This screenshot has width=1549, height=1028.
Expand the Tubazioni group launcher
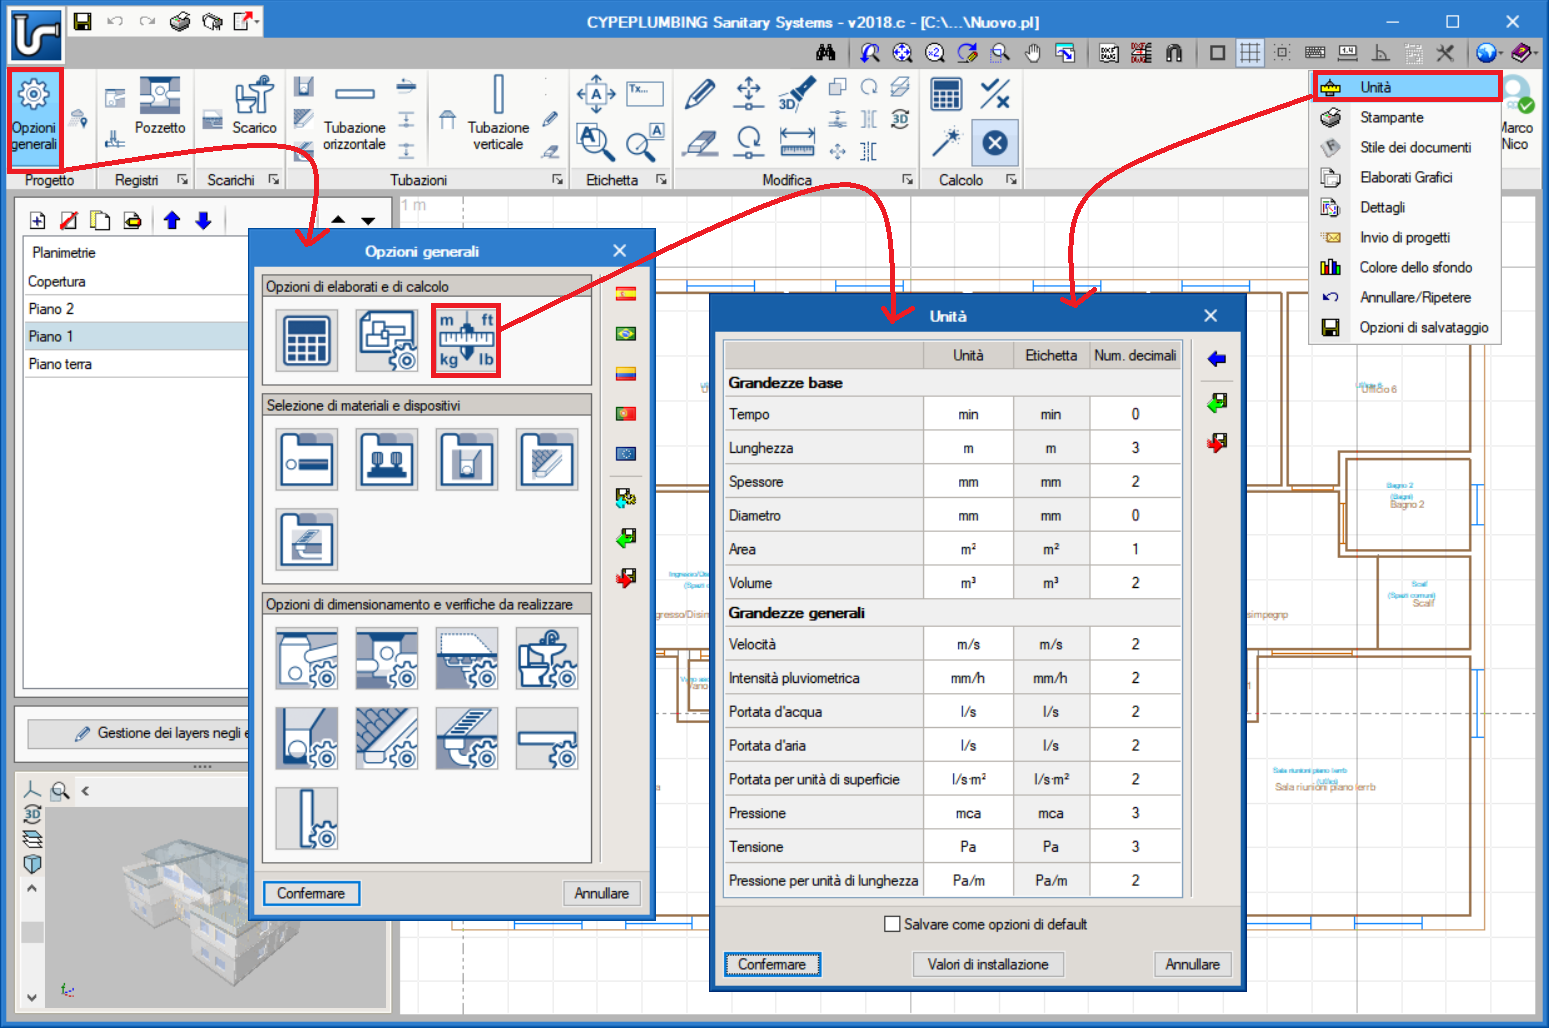(557, 180)
